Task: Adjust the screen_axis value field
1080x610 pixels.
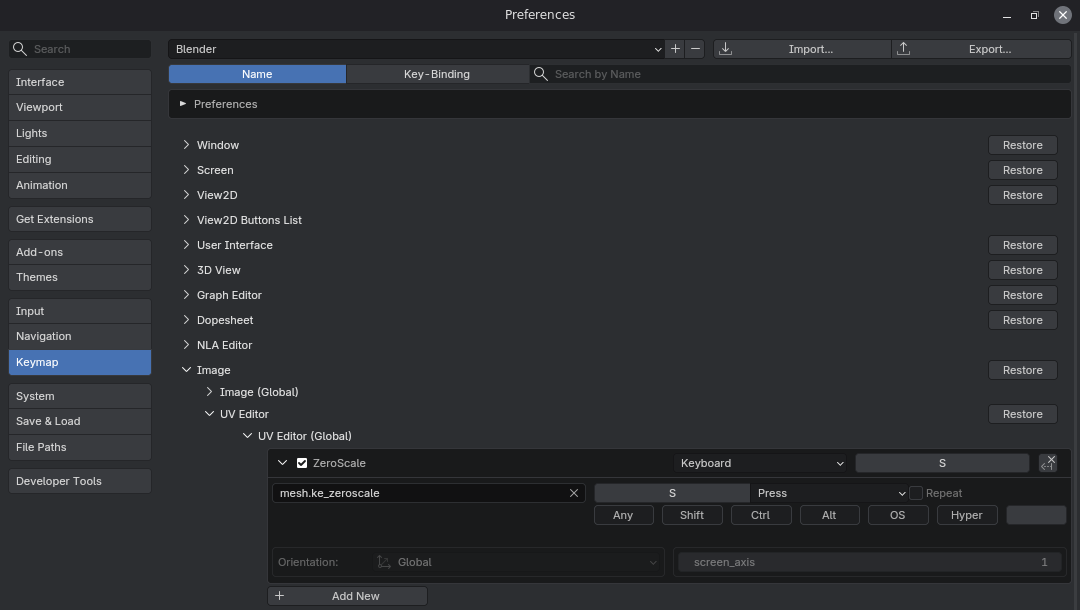Action: tap(869, 562)
